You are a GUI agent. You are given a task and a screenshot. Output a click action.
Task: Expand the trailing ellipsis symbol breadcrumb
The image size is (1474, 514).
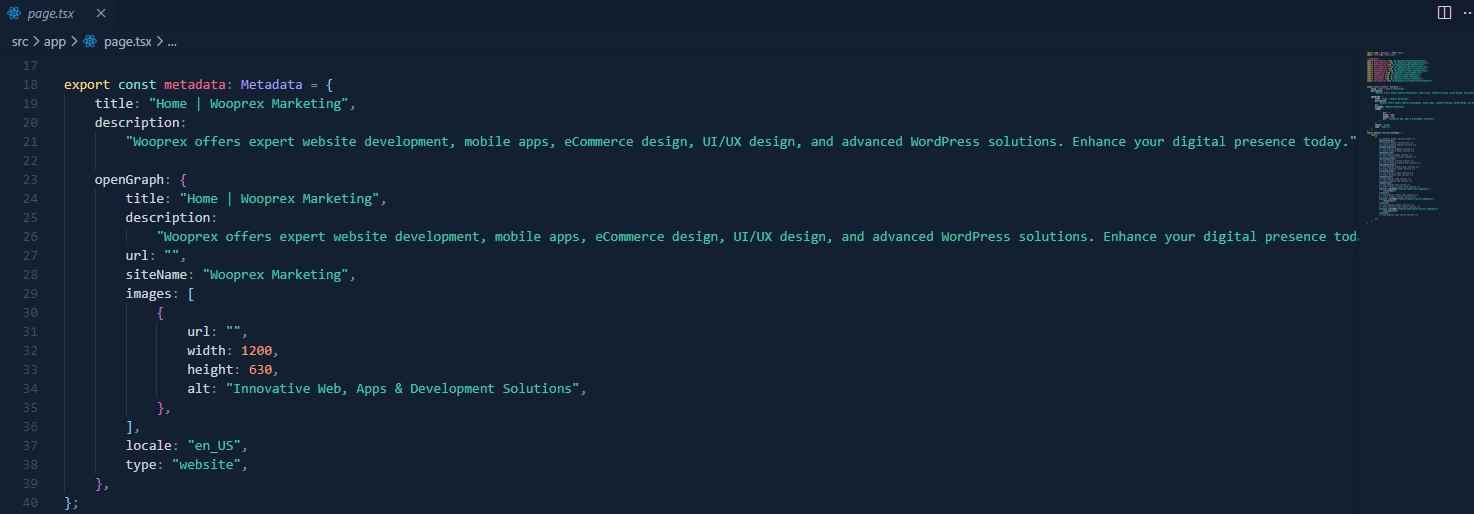[x=171, y=42]
